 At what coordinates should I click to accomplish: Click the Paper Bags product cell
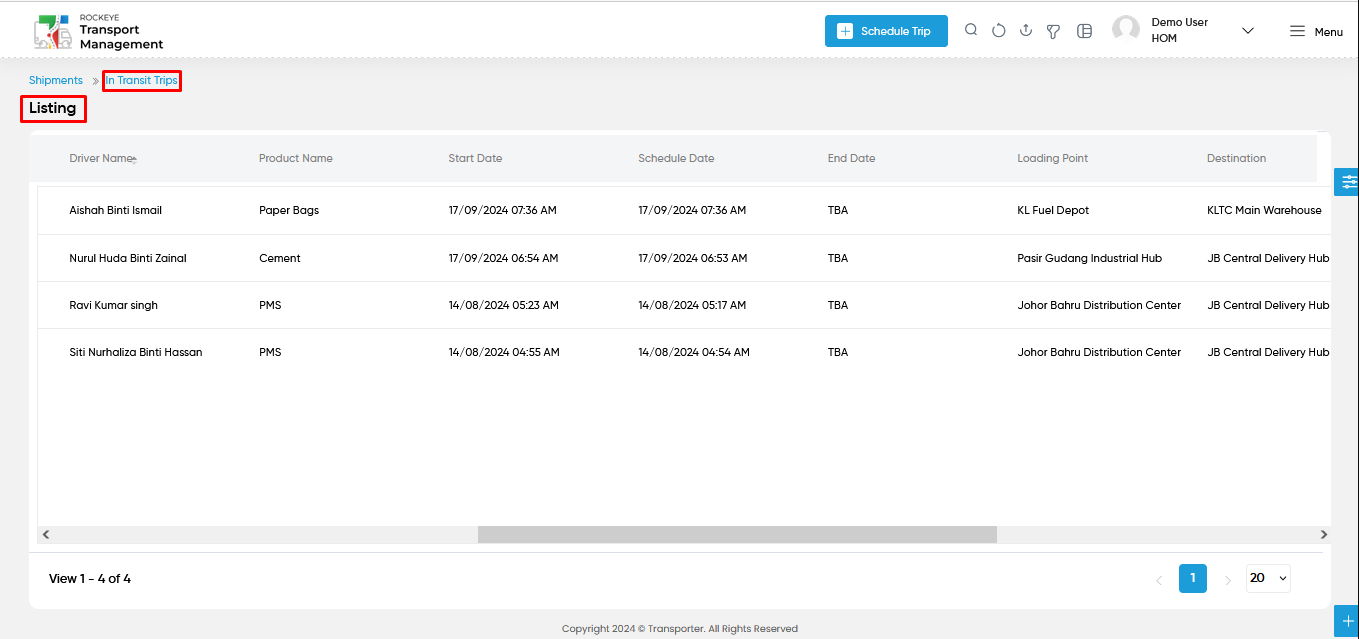pos(289,210)
